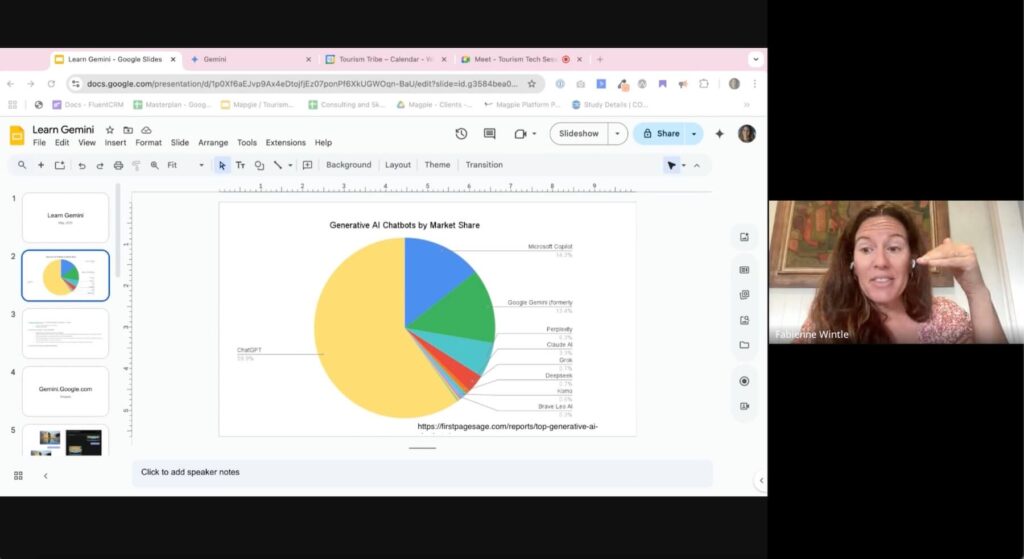The width and height of the screenshot is (1024, 559).
Task: Switch to the Gemini browser tab
Action: point(249,59)
